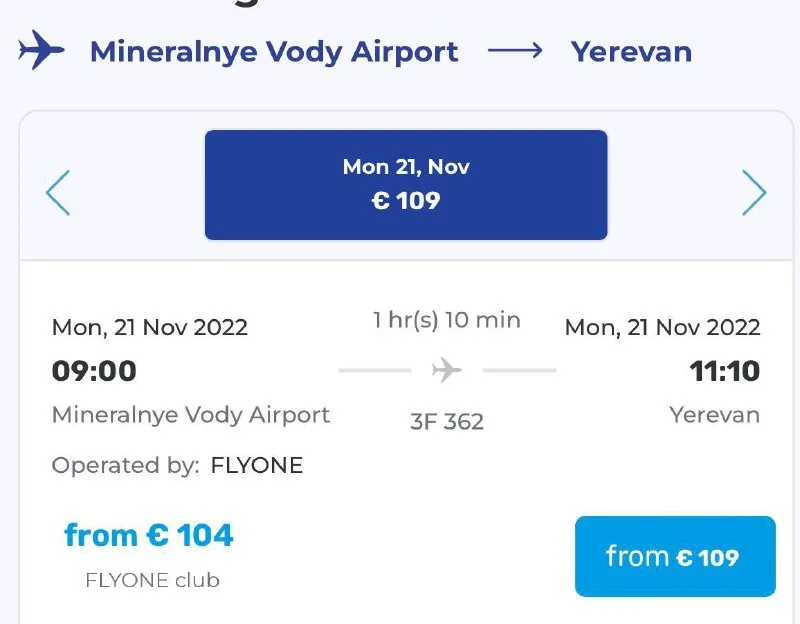Click the arrow between origin and destination

click(515, 51)
